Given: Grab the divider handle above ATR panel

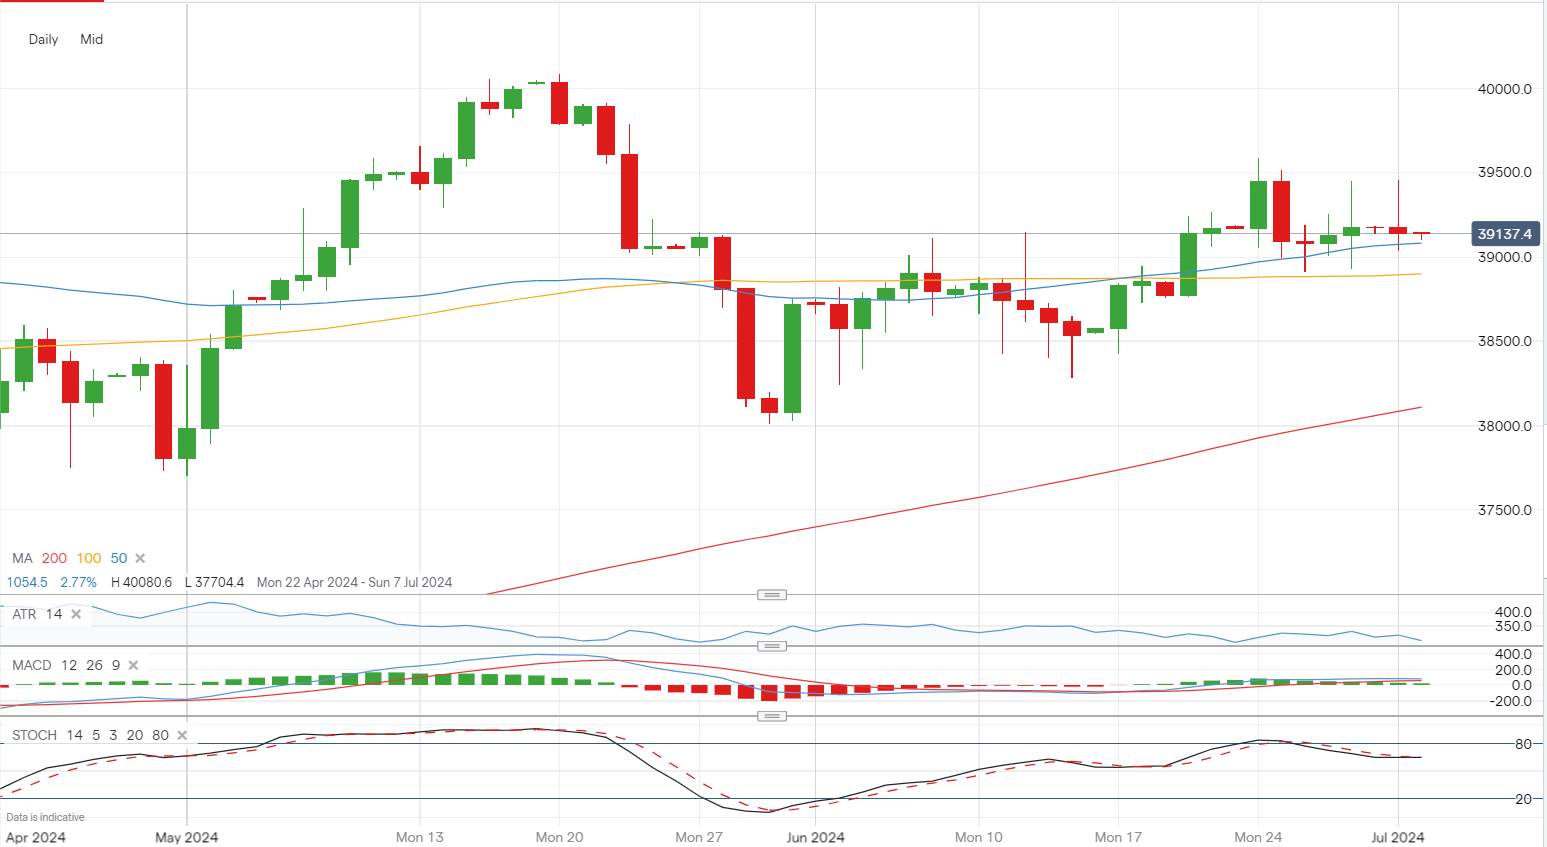Looking at the screenshot, I should [771, 595].
